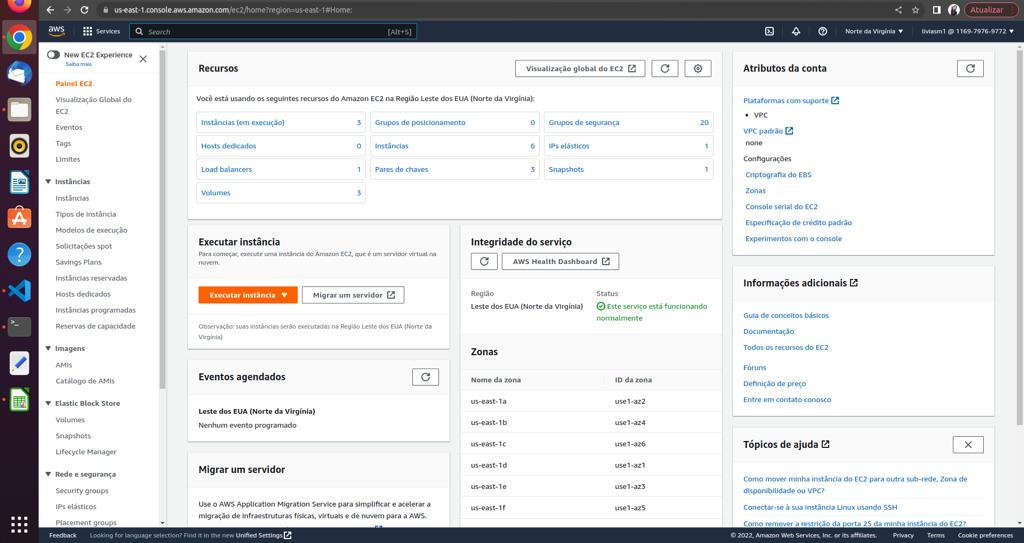1024x543 pixels.
Task: Open the AWS help question-mark icon
Action: 822,31
